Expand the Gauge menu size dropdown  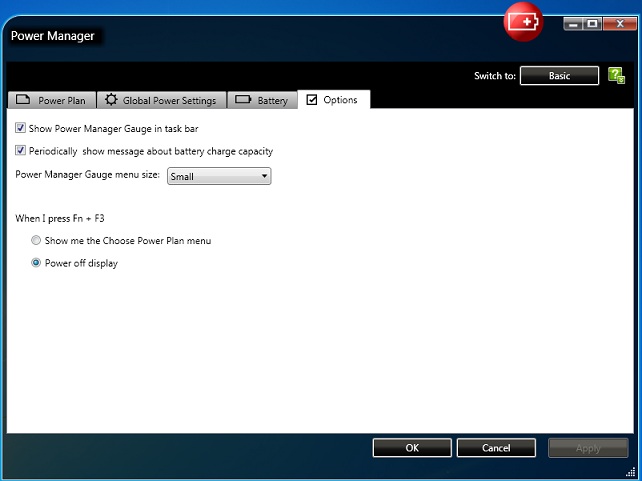[219, 176]
